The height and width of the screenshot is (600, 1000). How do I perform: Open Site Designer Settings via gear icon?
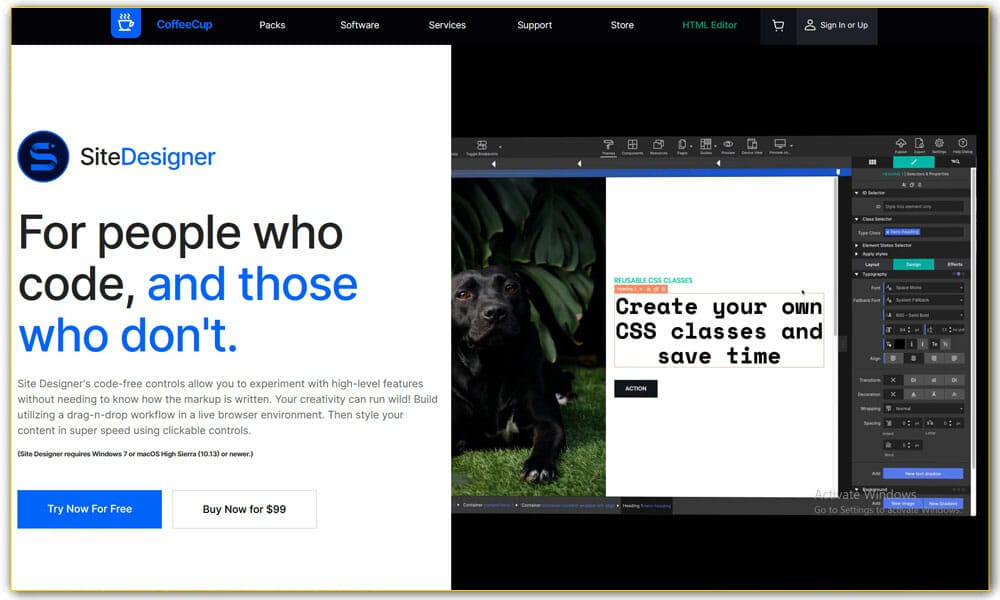938,143
